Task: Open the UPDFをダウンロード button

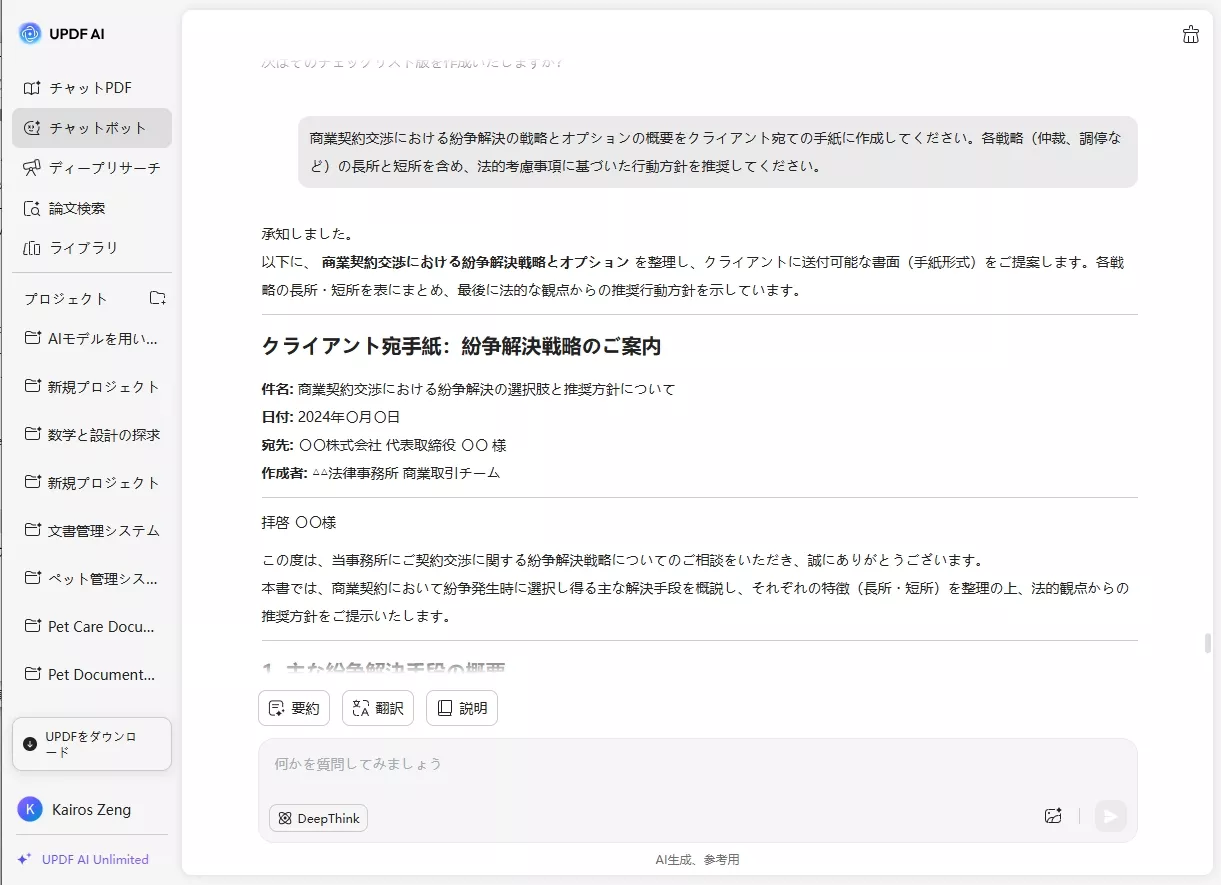Action: 91,744
